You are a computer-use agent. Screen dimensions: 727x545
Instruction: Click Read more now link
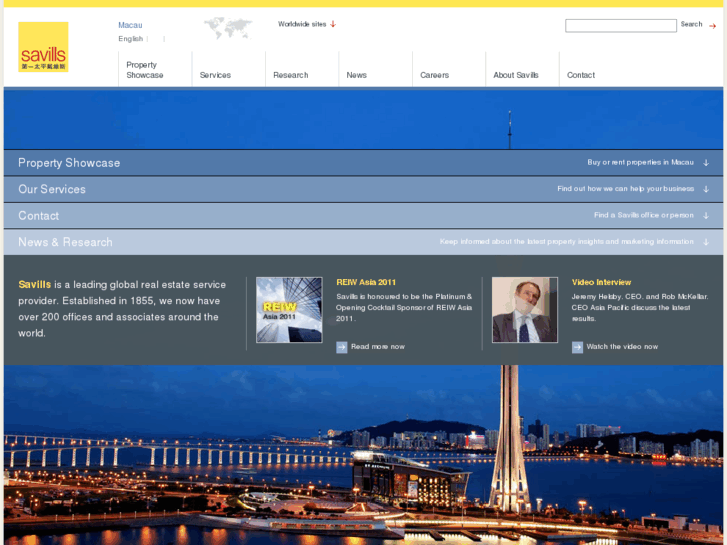point(378,347)
